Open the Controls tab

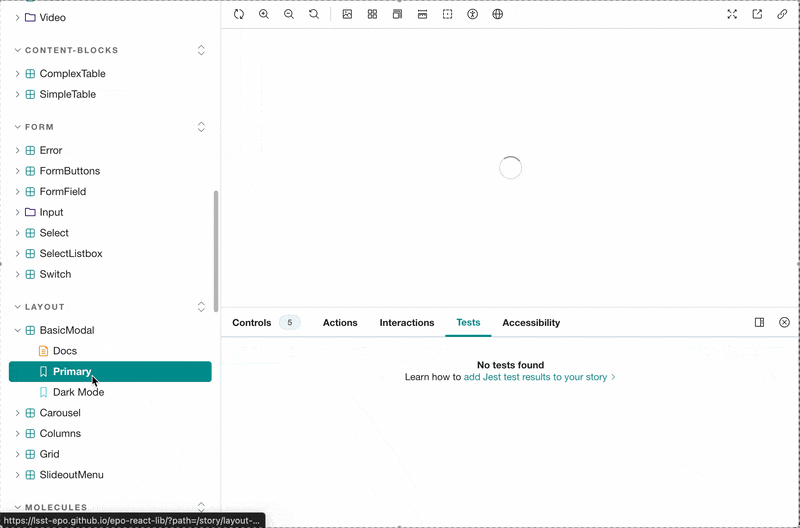click(x=252, y=322)
